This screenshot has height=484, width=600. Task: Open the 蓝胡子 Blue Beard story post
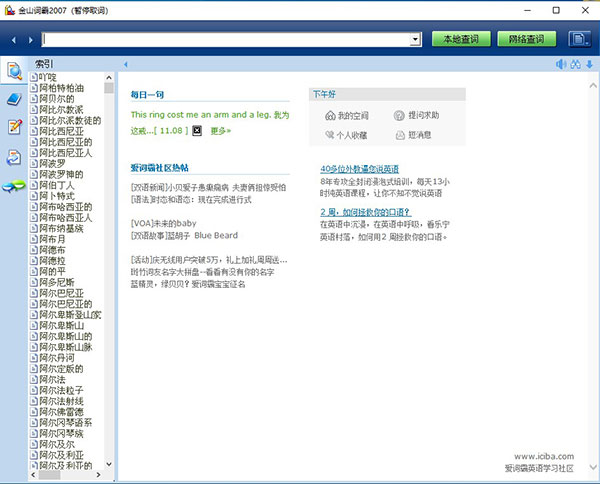[184, 235]
